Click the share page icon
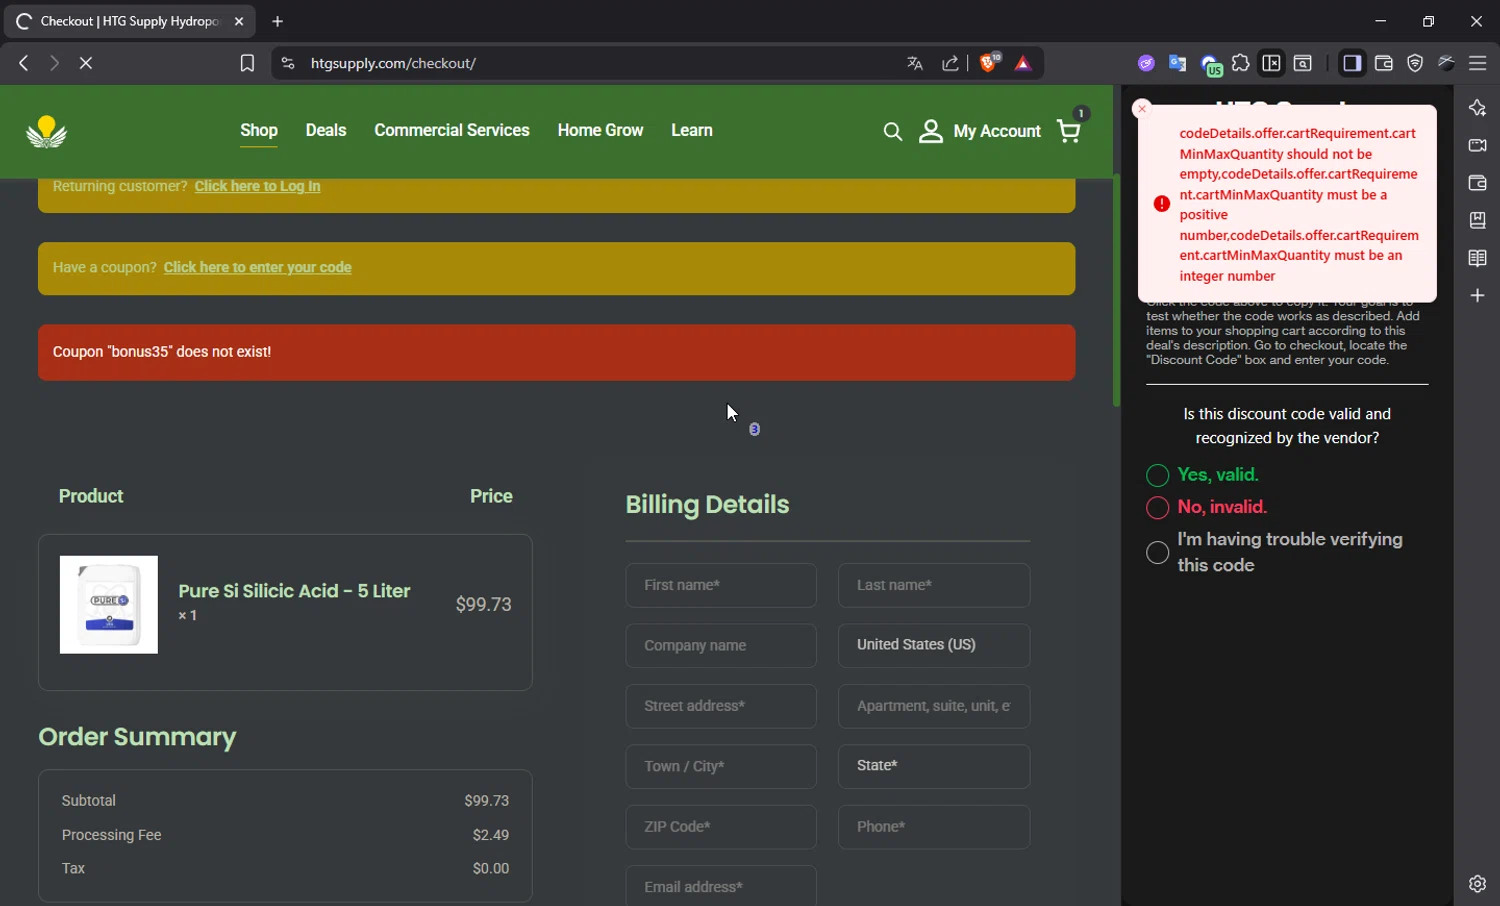The height and width of the screenshot is (906, 1500). point(950,63)
